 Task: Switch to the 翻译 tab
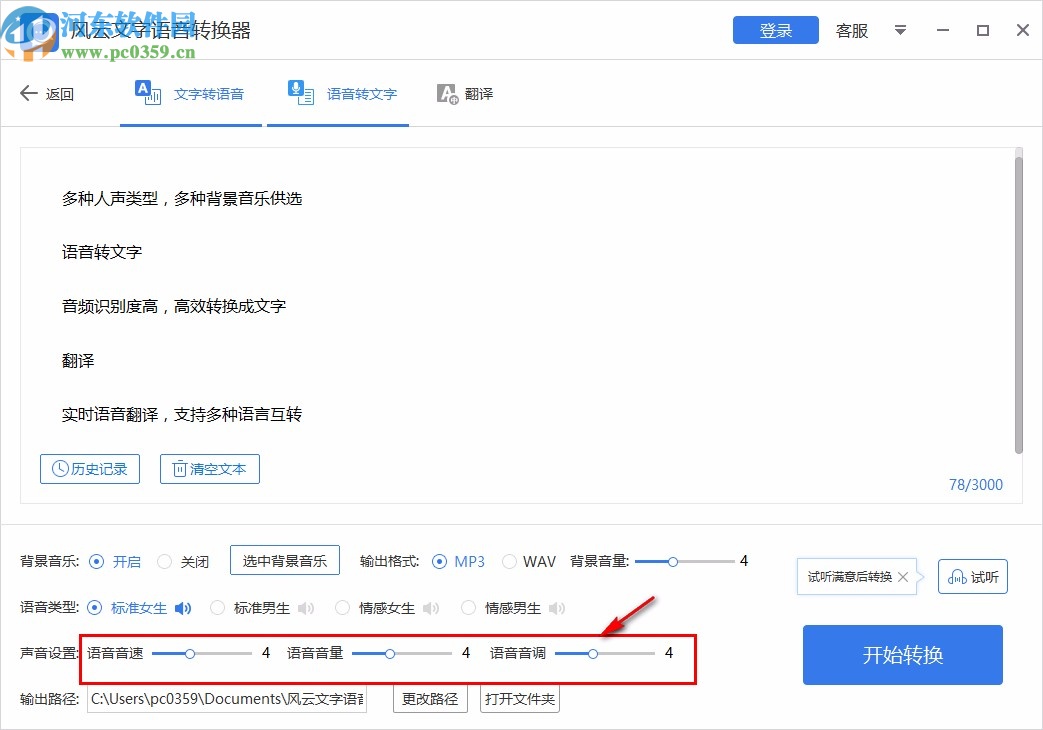point(465,94)
